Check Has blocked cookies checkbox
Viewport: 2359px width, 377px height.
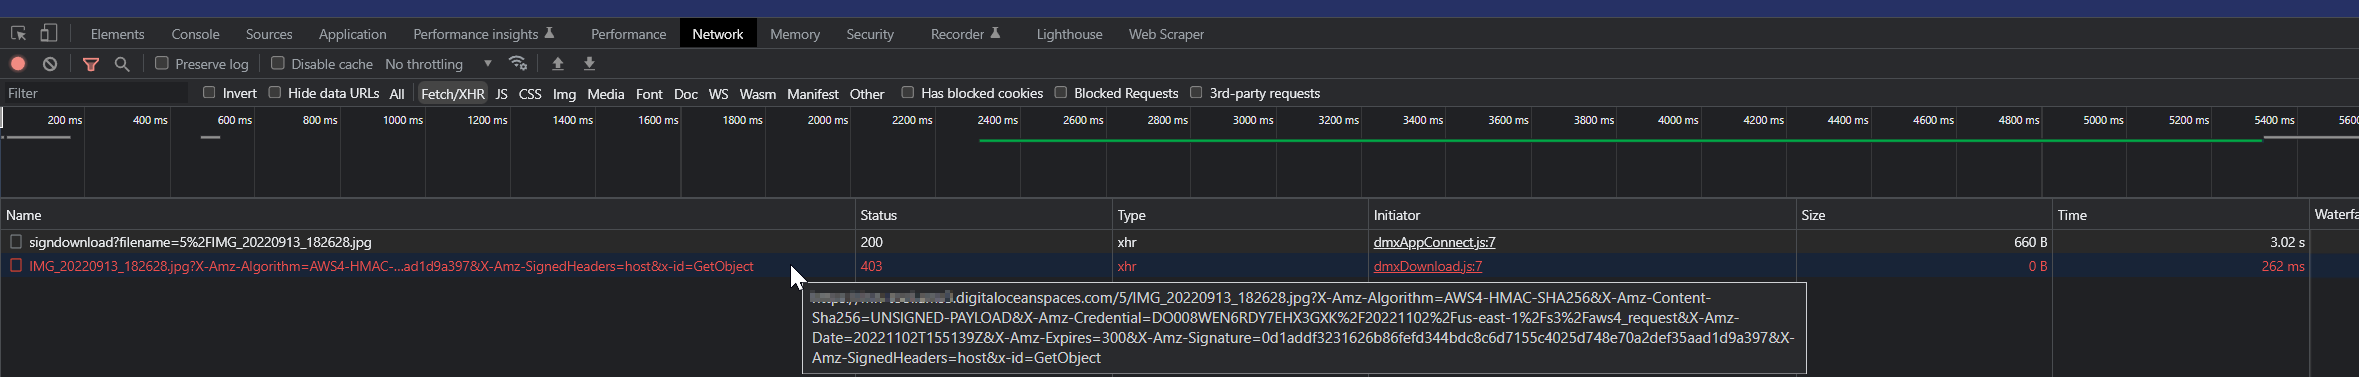[x=908, y=92]
